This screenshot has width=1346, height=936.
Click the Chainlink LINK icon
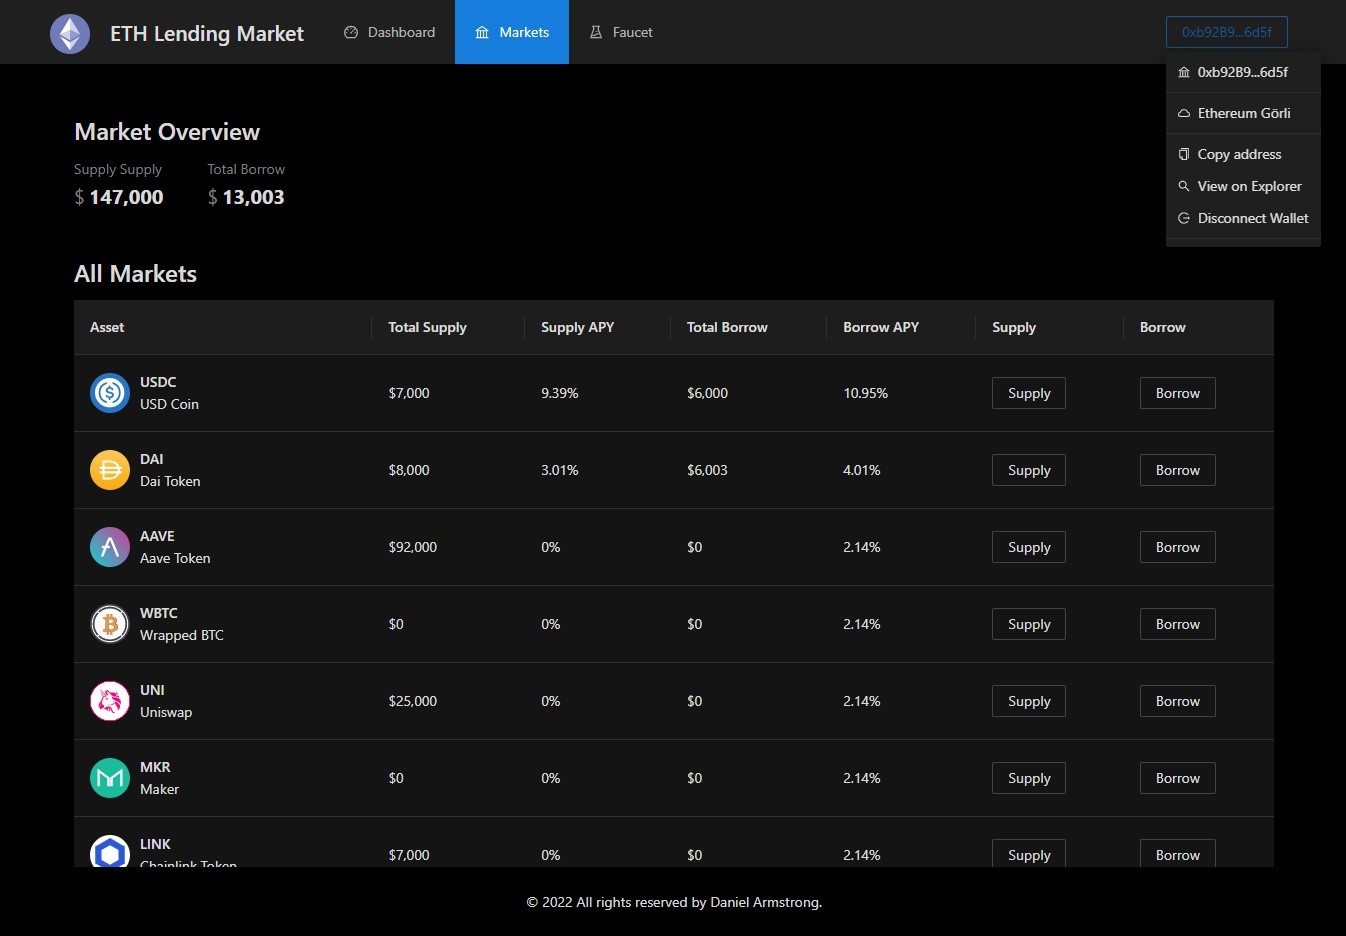click(x=110, y=852)
